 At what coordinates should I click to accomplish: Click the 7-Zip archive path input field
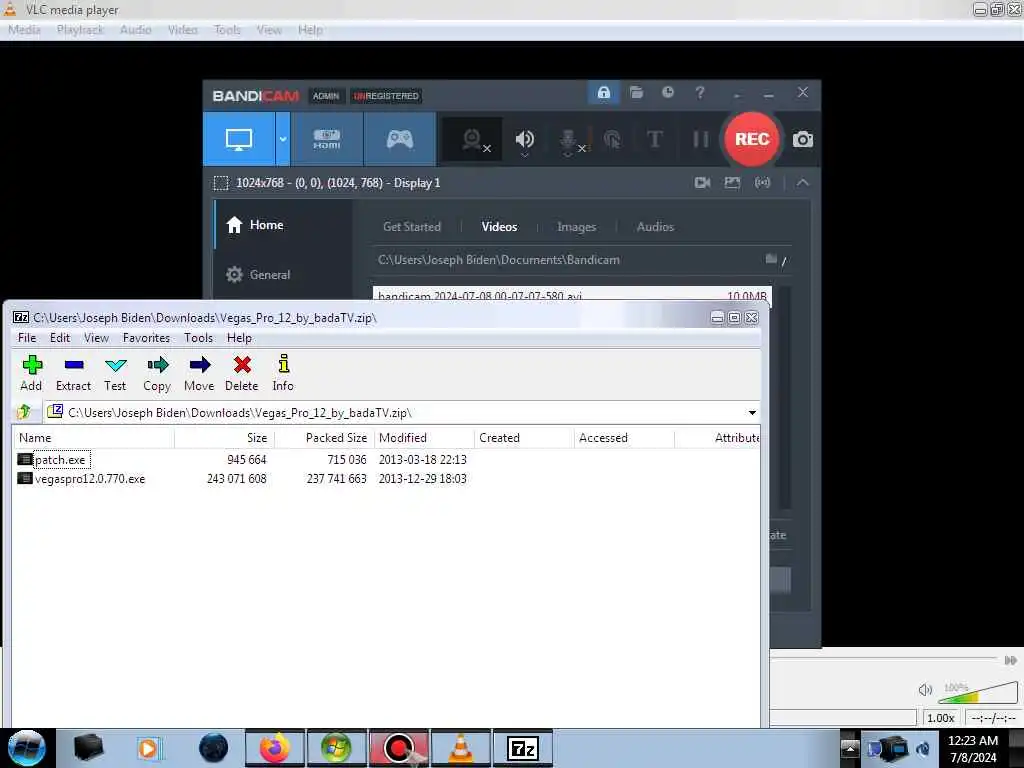tap(402, 413)
